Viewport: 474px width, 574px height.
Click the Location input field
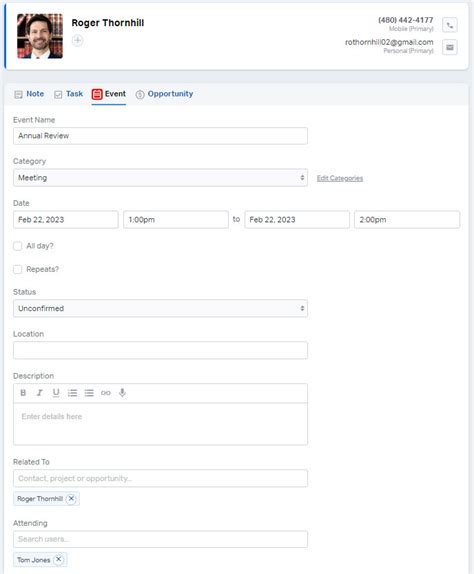click(160, 350)
